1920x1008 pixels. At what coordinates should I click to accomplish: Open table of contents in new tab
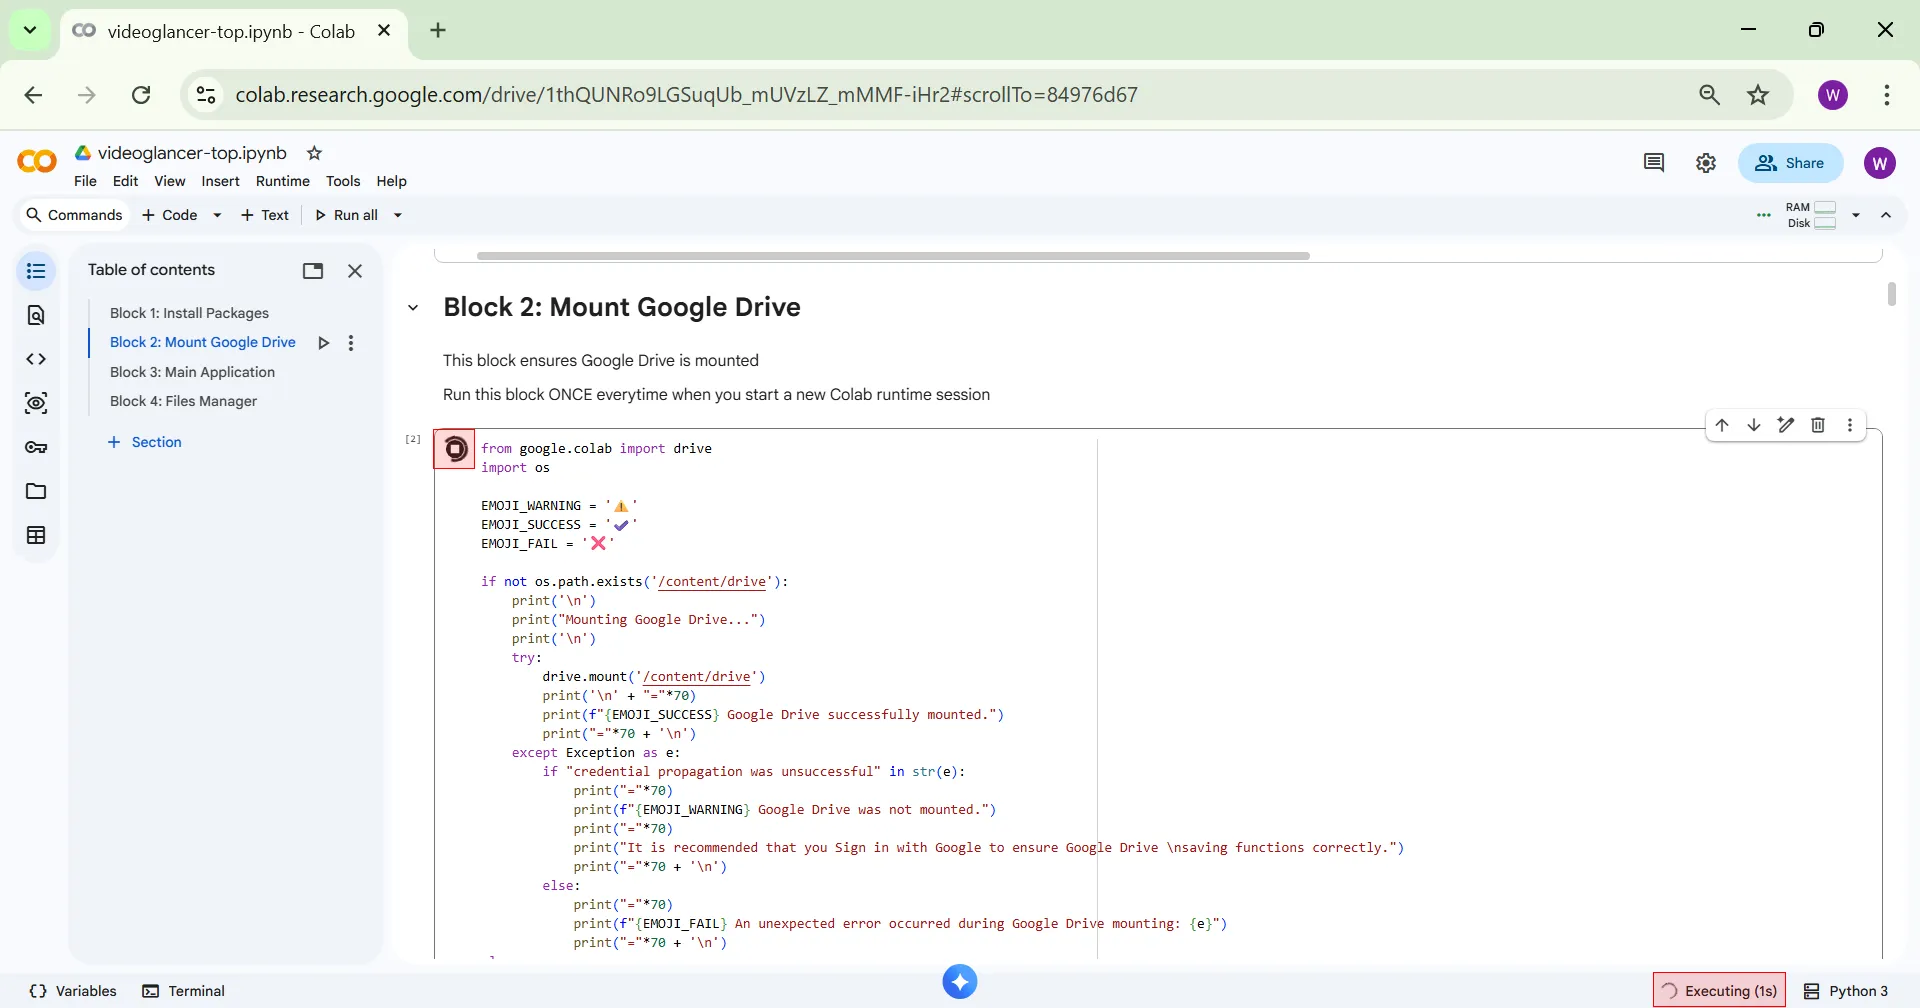click(x=313, y=271)
